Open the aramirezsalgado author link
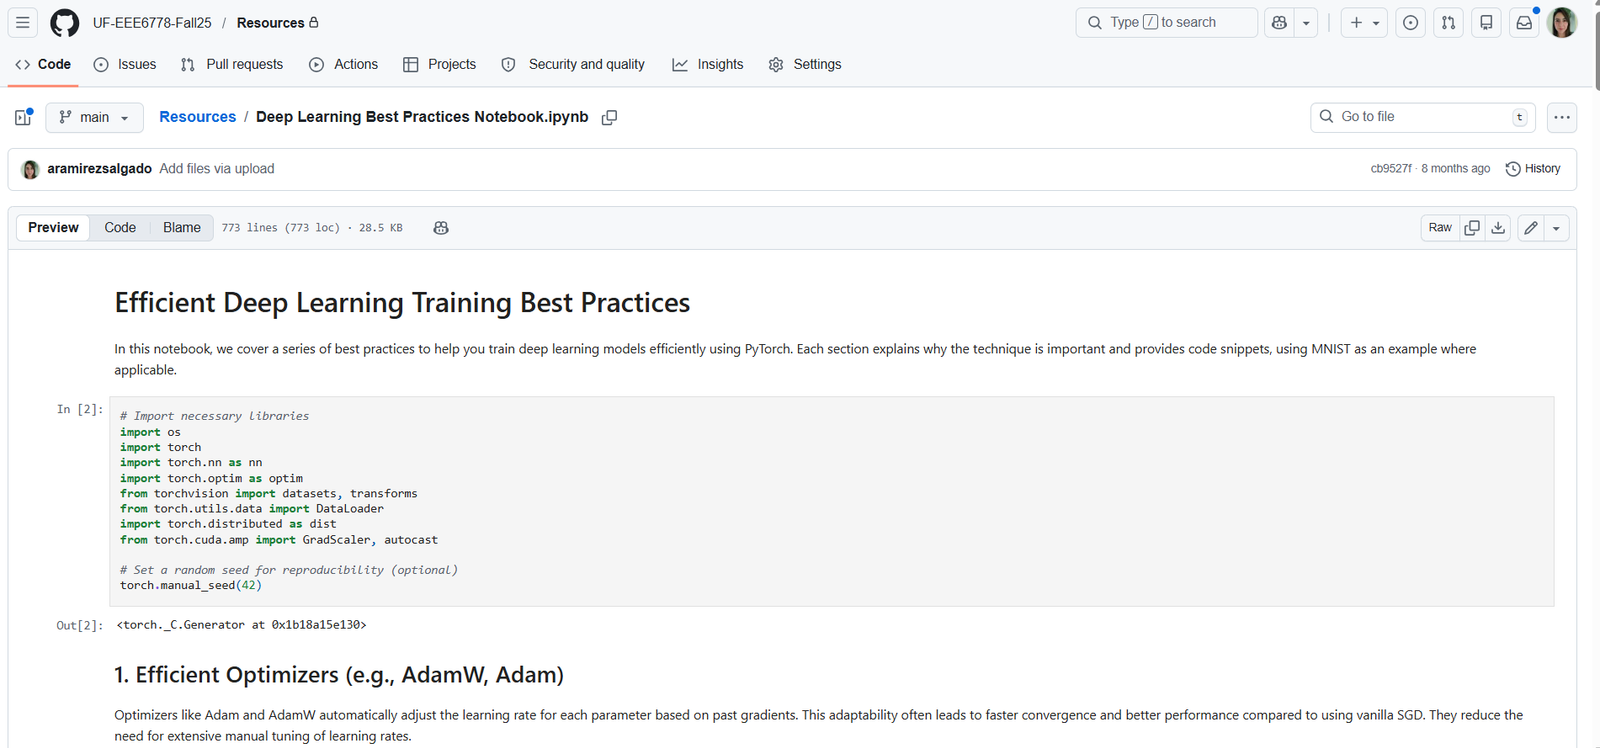 (x=100, y=169)
